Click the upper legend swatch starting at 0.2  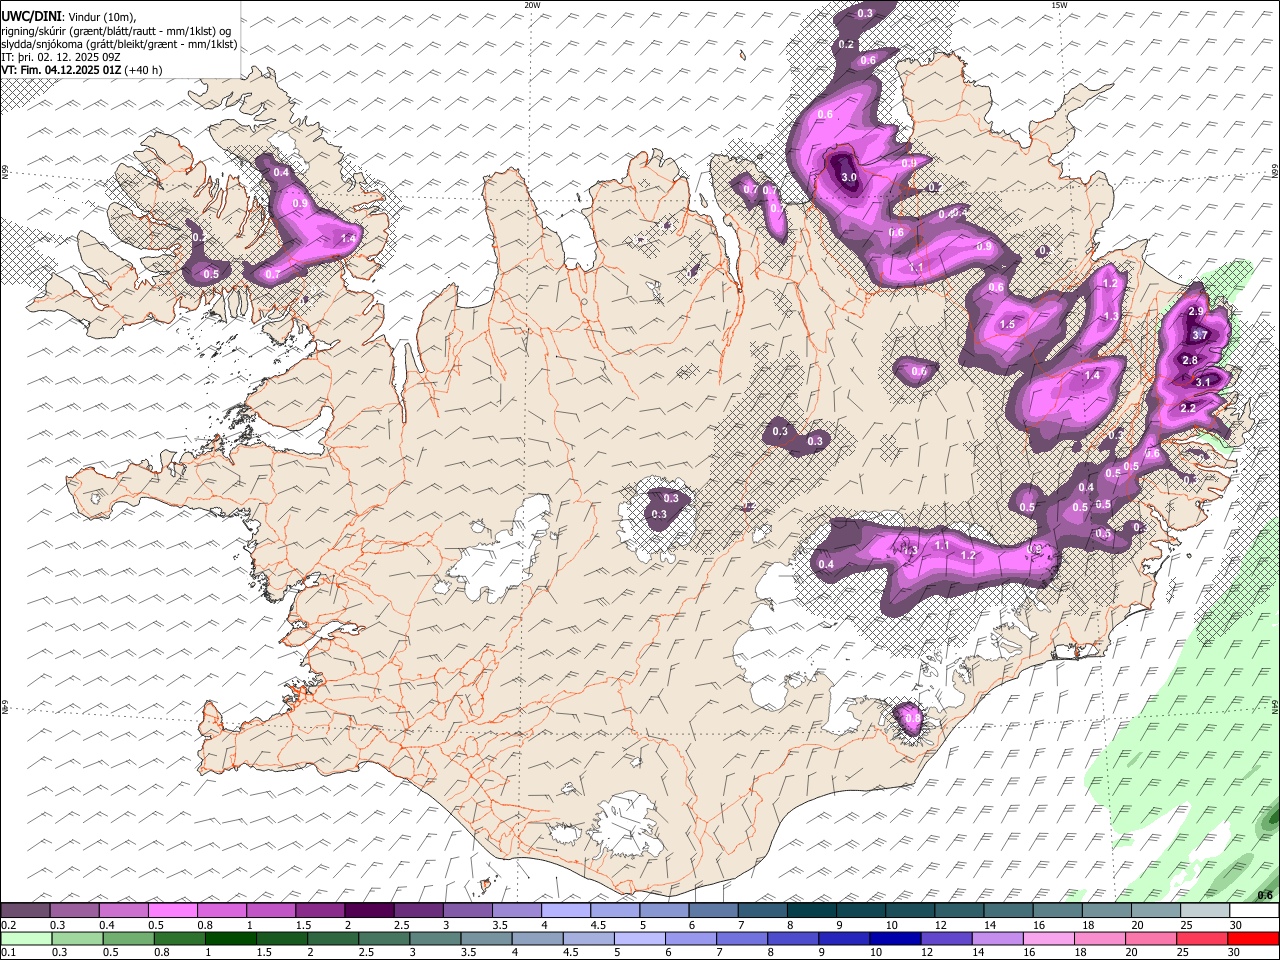[25, 910]
